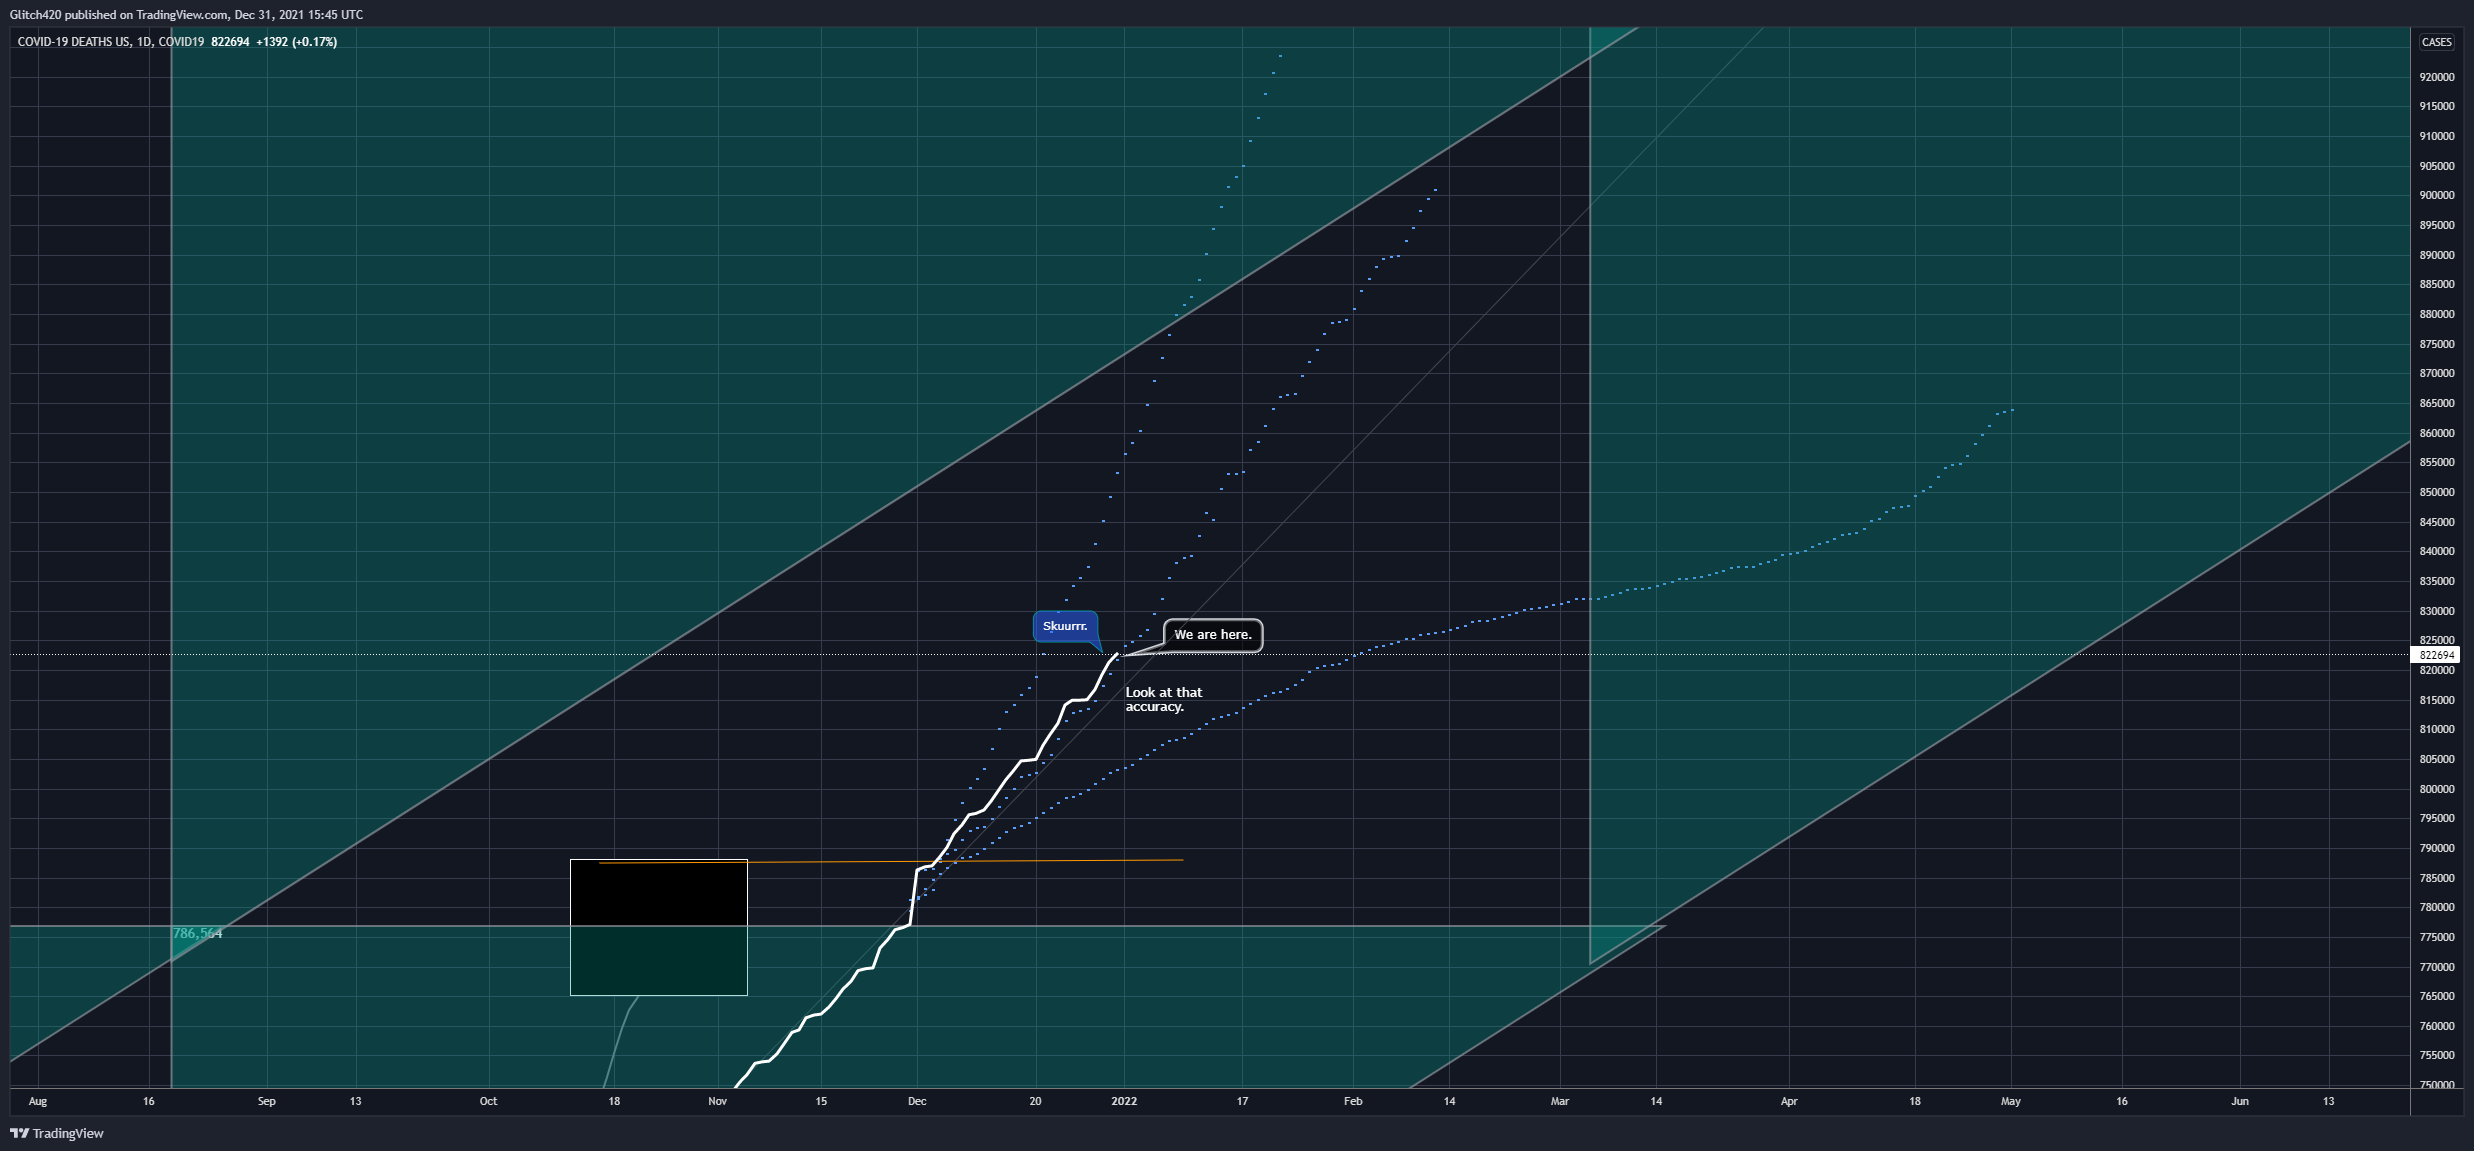Click the TradingView logo at bottom left
Image resolution: width=2474 pixels, height=1151 pixels.
pyautogui.click(x=57, y=1133)
